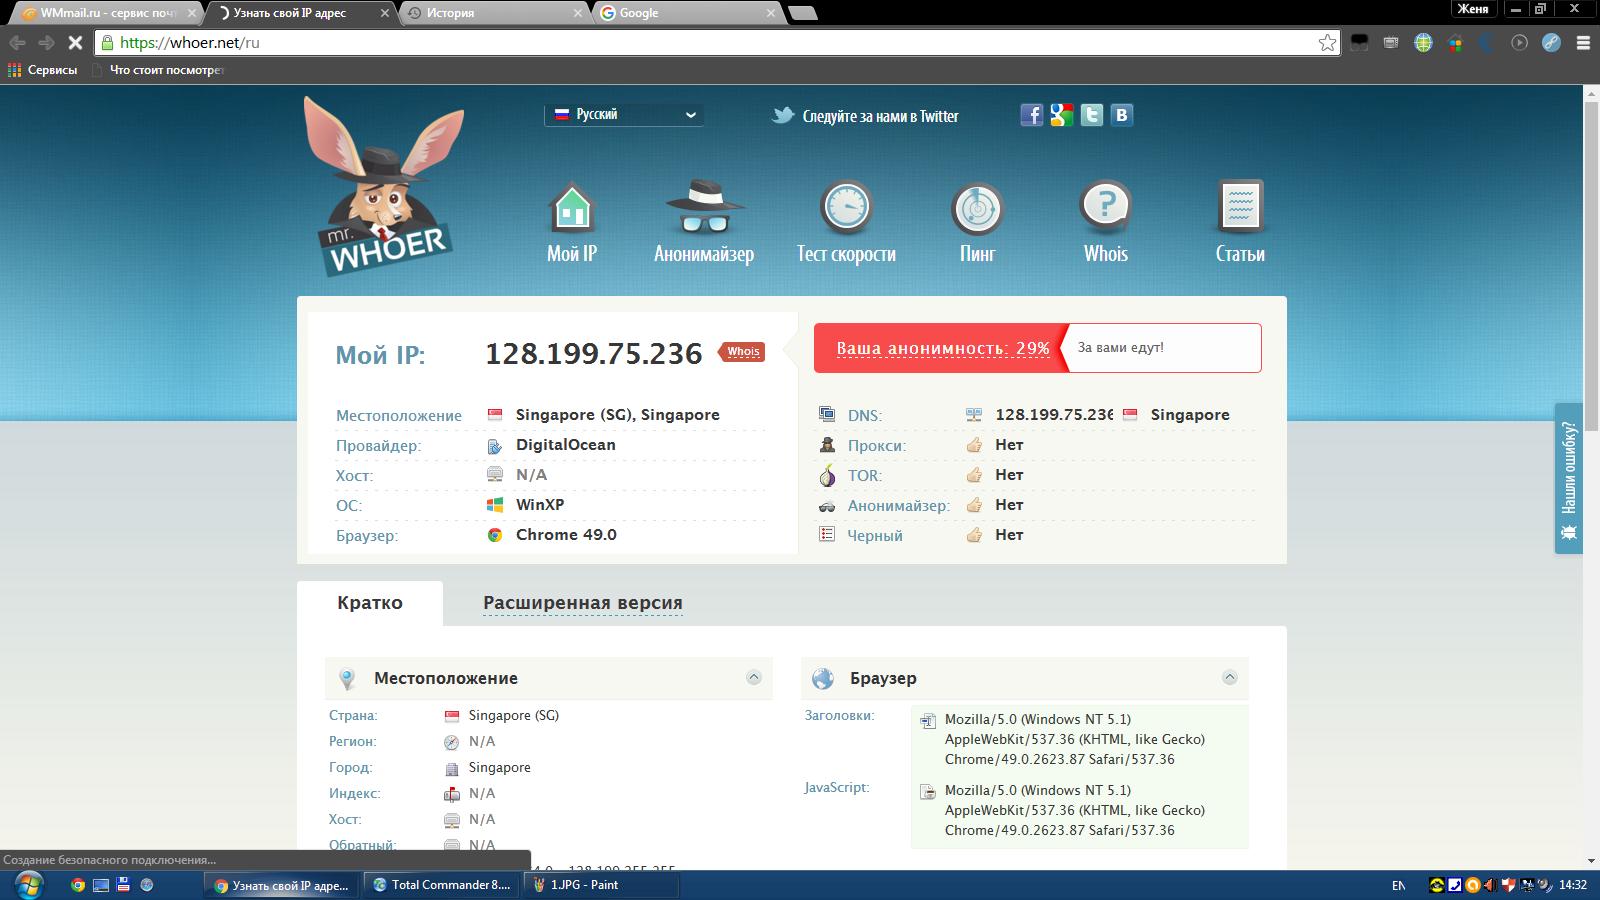Switch to the История browser tab
Viewport: 1600px width, 900px height.
495,13
